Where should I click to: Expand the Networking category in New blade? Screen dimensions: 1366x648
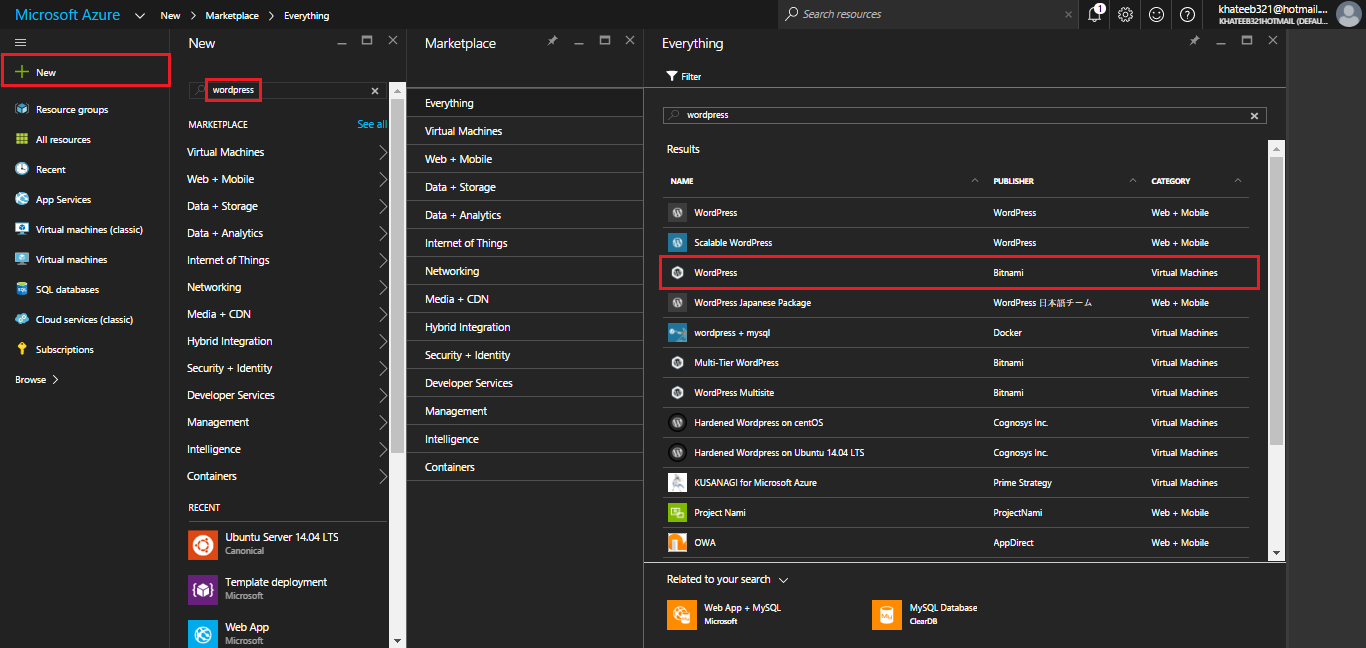(383, 287)
